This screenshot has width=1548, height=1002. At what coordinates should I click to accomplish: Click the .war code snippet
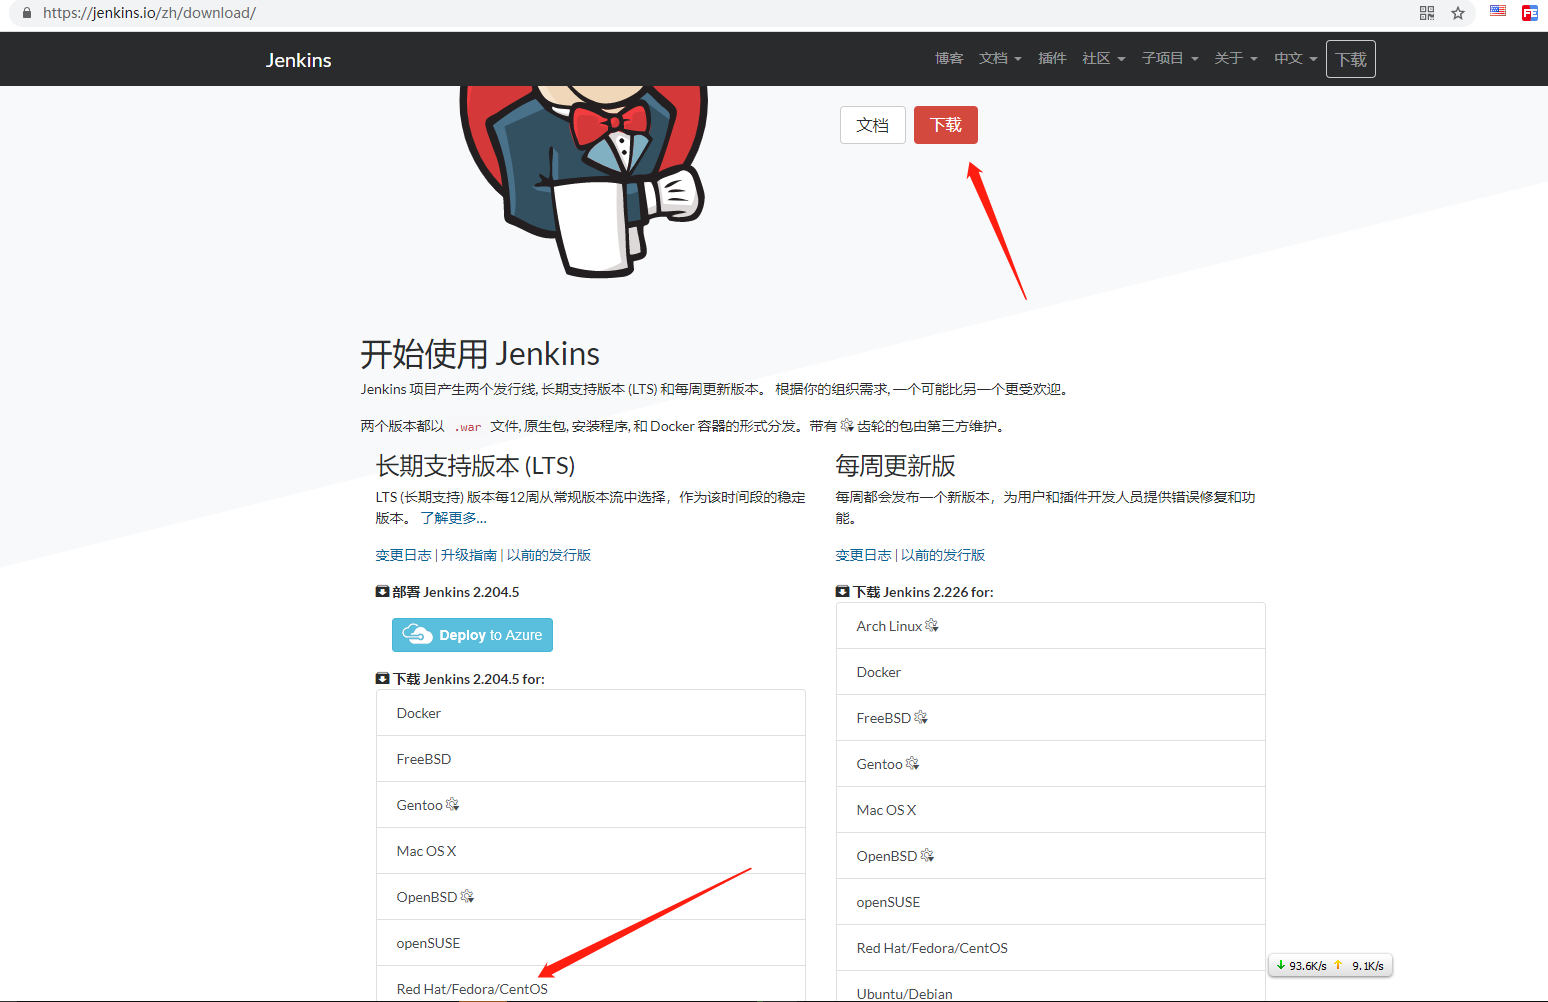(x=468, y=427)
